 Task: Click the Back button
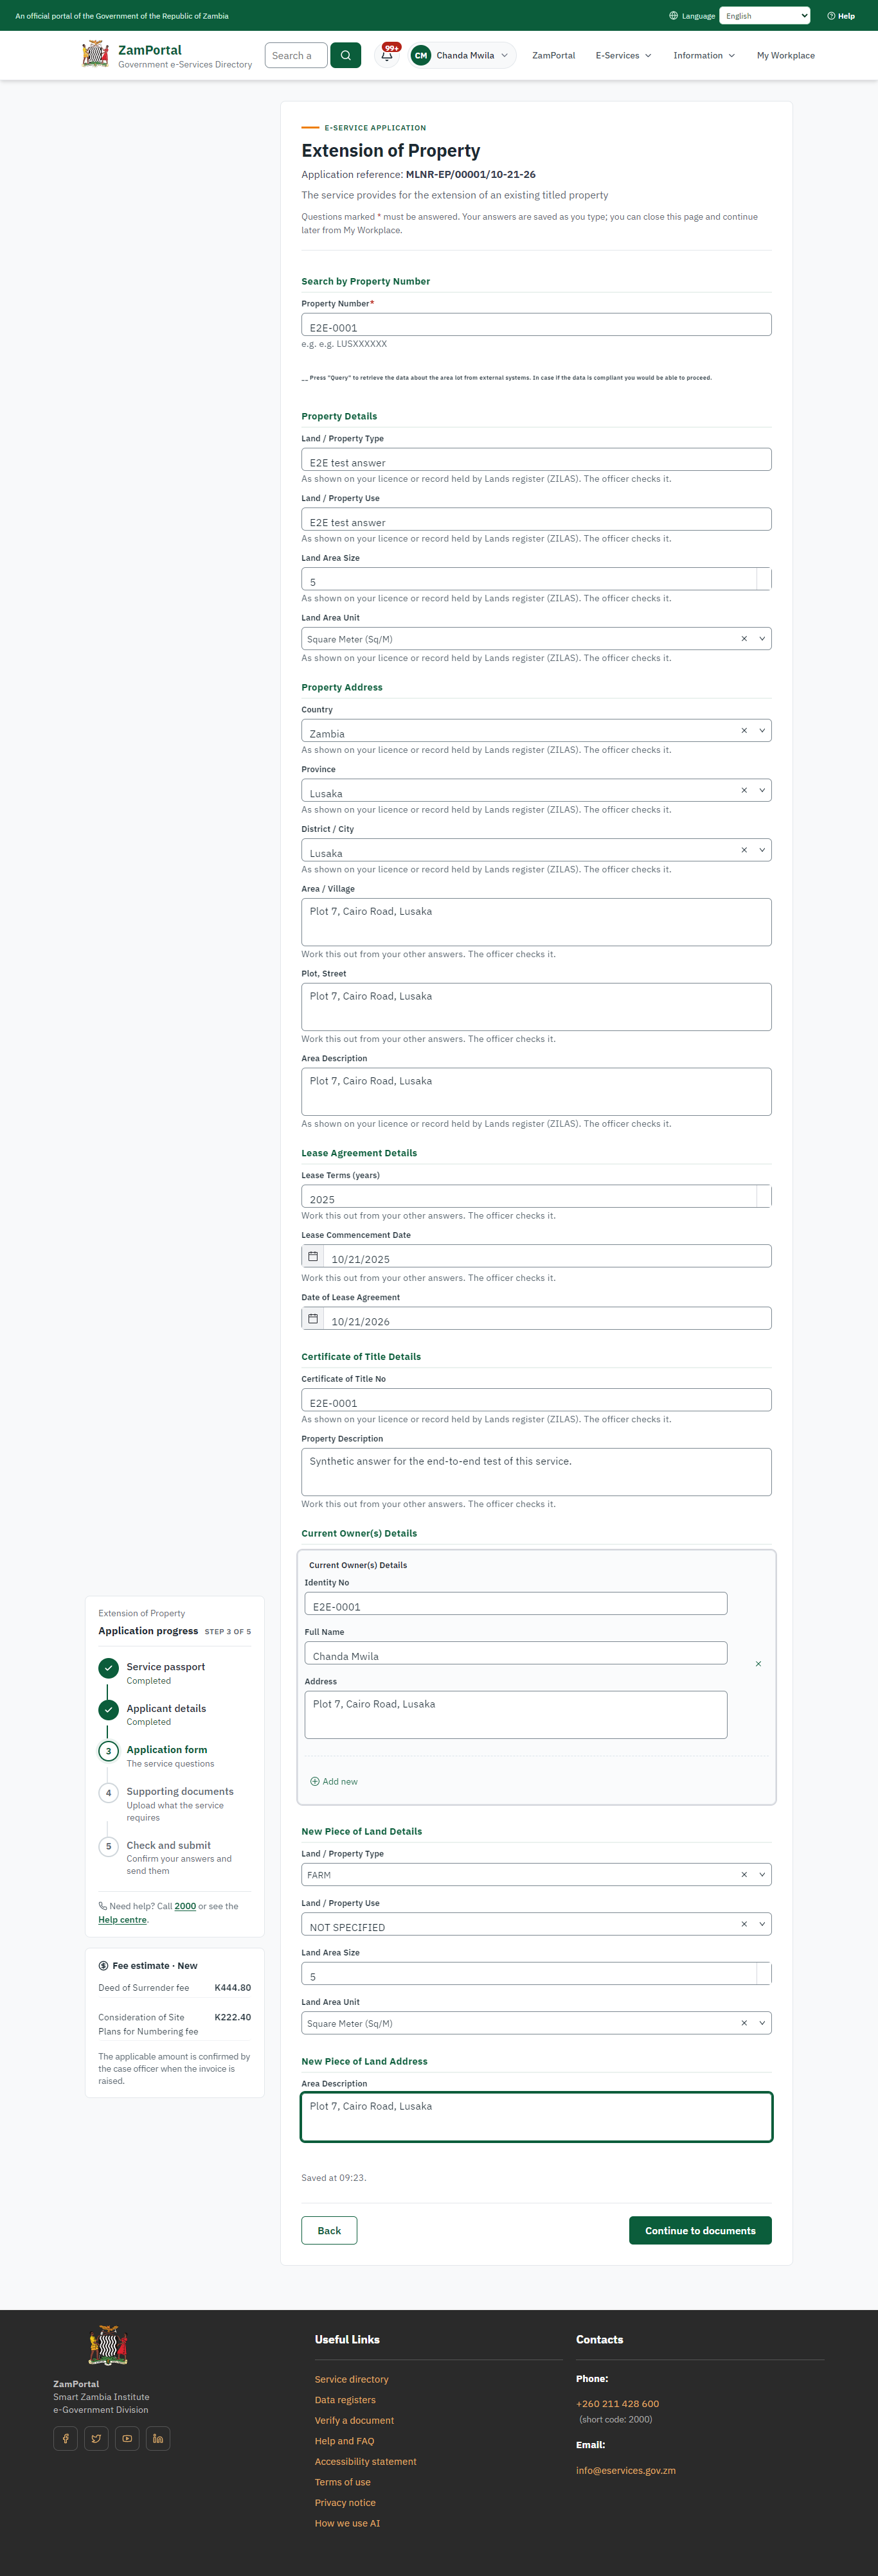pos(329,2230)
